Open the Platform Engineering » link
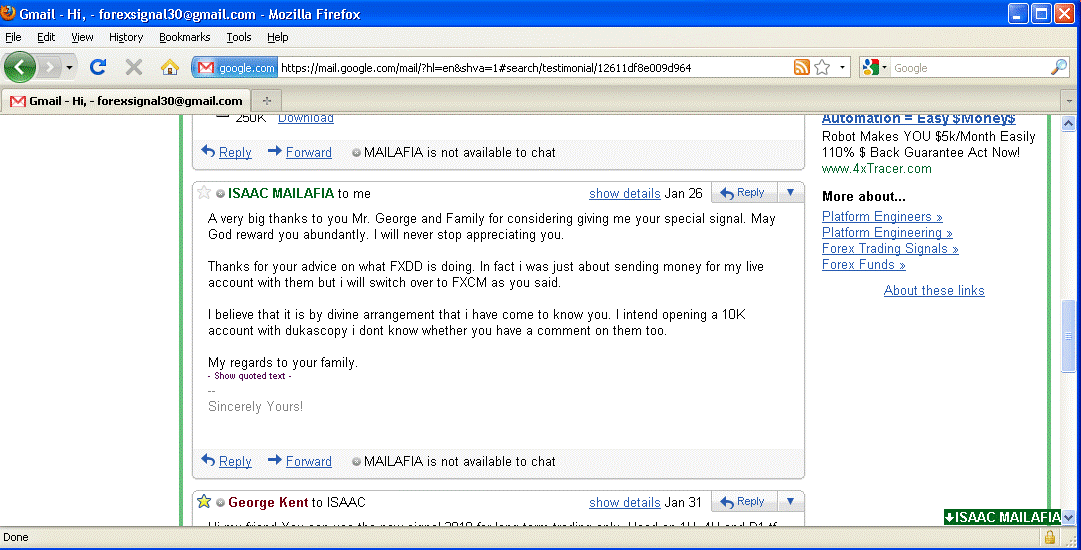Screen dimensions: 1081x550 coord(887,232)
